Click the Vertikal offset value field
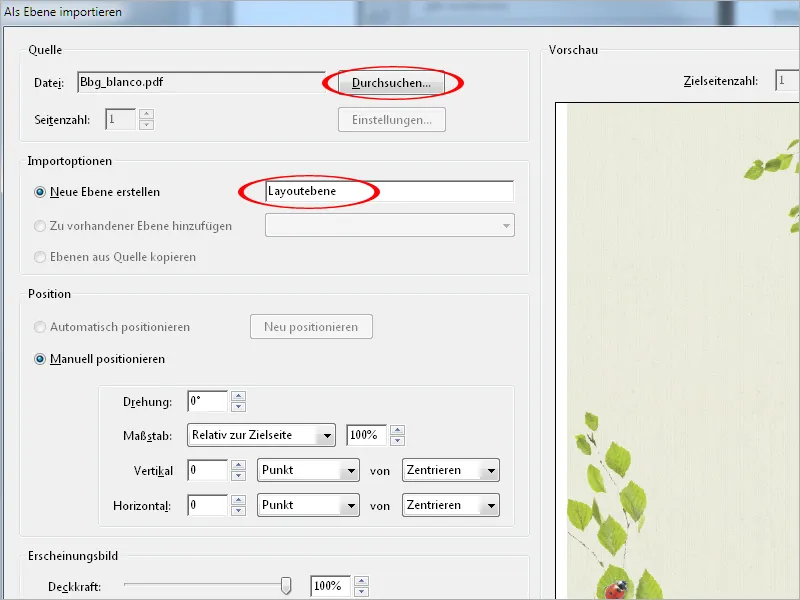The height and width of the screenshot is (600, 800). (x=207, y=470)
